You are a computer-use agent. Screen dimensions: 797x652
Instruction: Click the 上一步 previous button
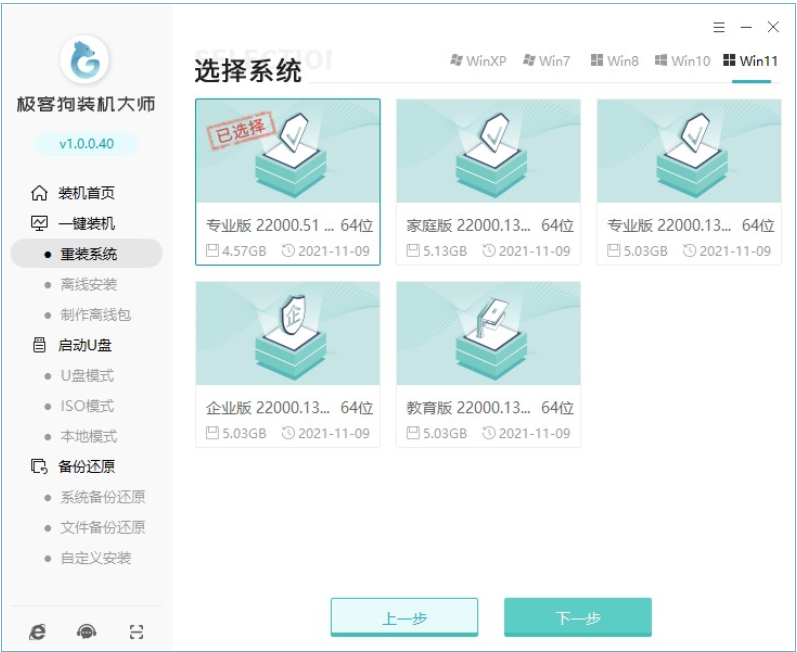coord(404,618)
